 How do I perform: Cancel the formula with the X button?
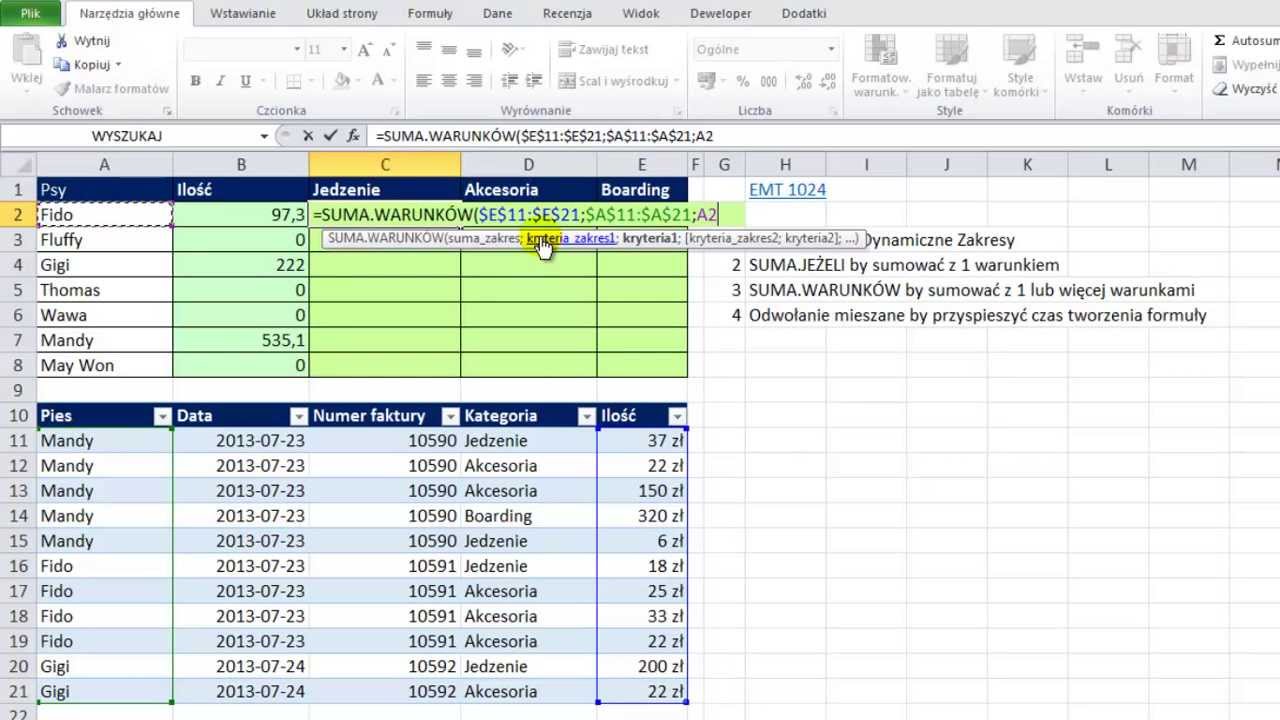(308, 135)
